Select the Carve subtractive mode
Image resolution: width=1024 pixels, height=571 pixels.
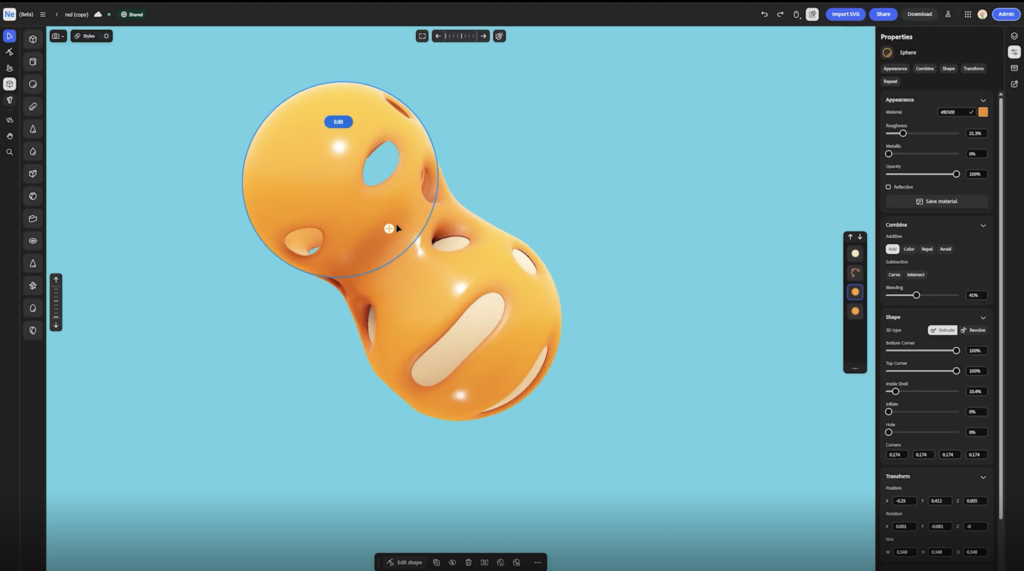click(x=894, y=275)
